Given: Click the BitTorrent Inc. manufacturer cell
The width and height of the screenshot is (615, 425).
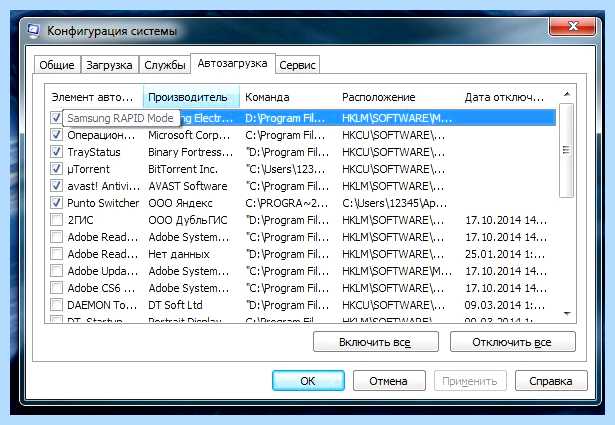Looking at the screenshot, I should pyautogui.click(x=183, y=169).
